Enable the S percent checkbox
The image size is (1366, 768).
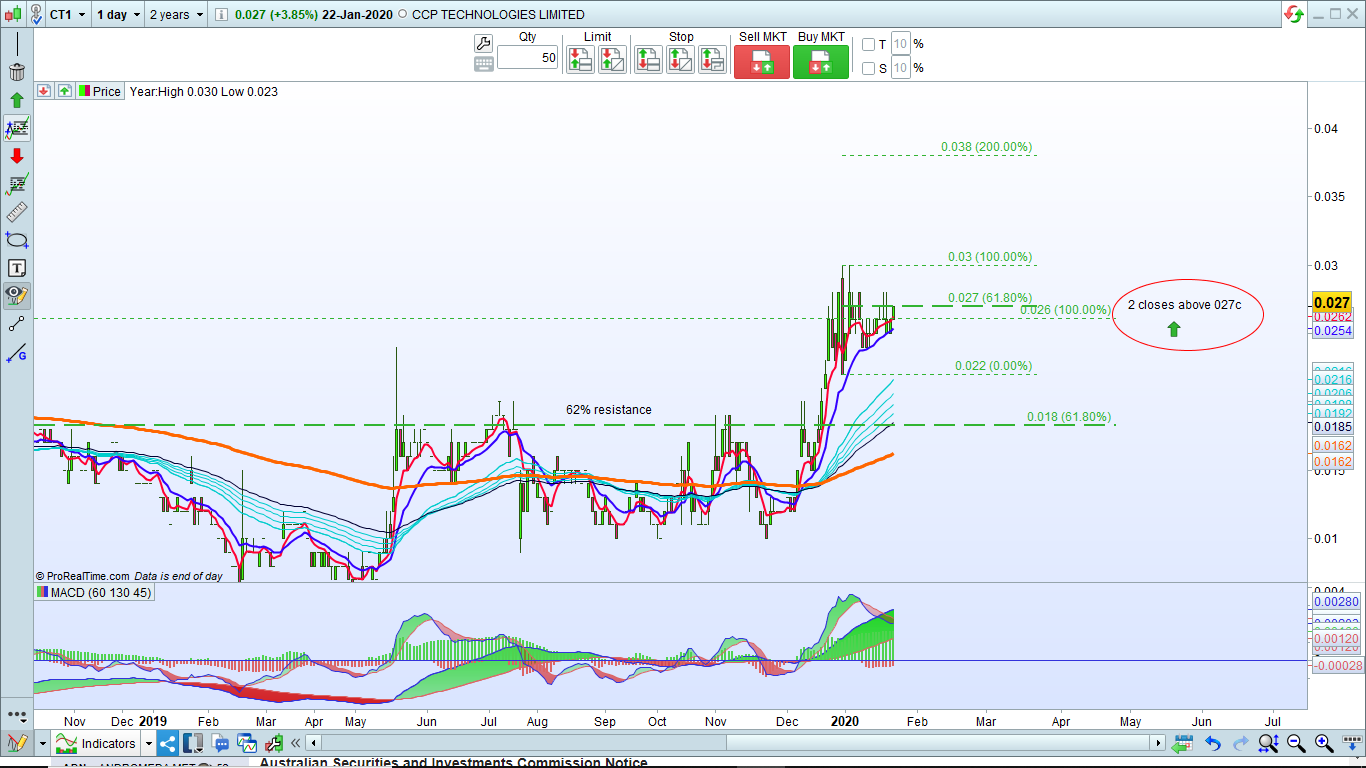coord(868,68)
